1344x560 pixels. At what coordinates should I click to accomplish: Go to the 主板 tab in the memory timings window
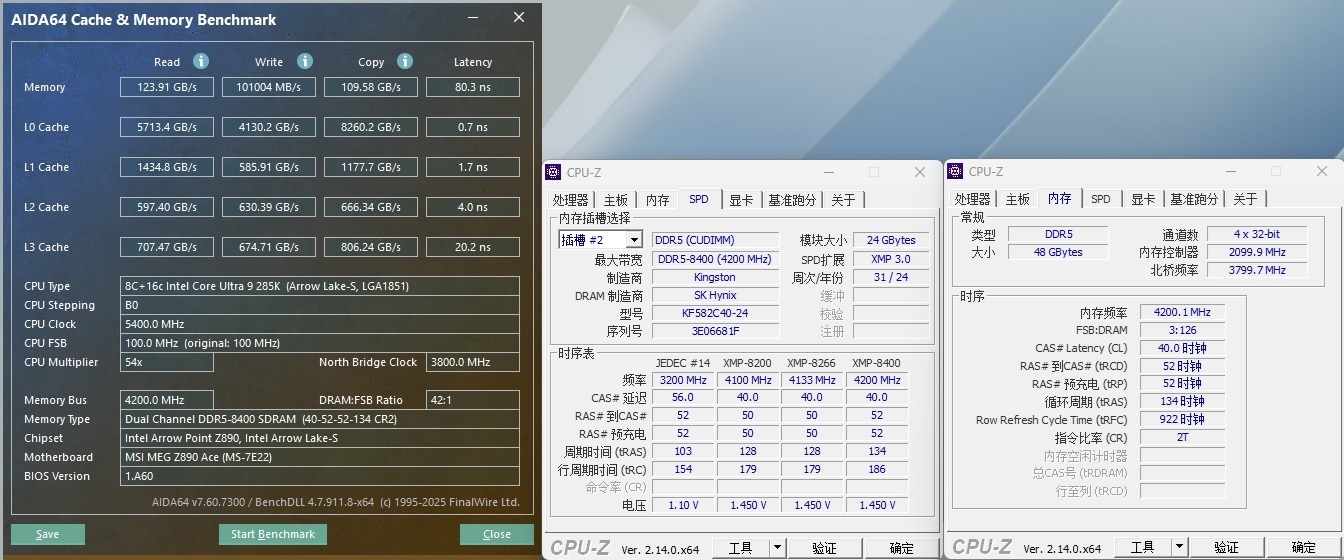pos(1017,200)
